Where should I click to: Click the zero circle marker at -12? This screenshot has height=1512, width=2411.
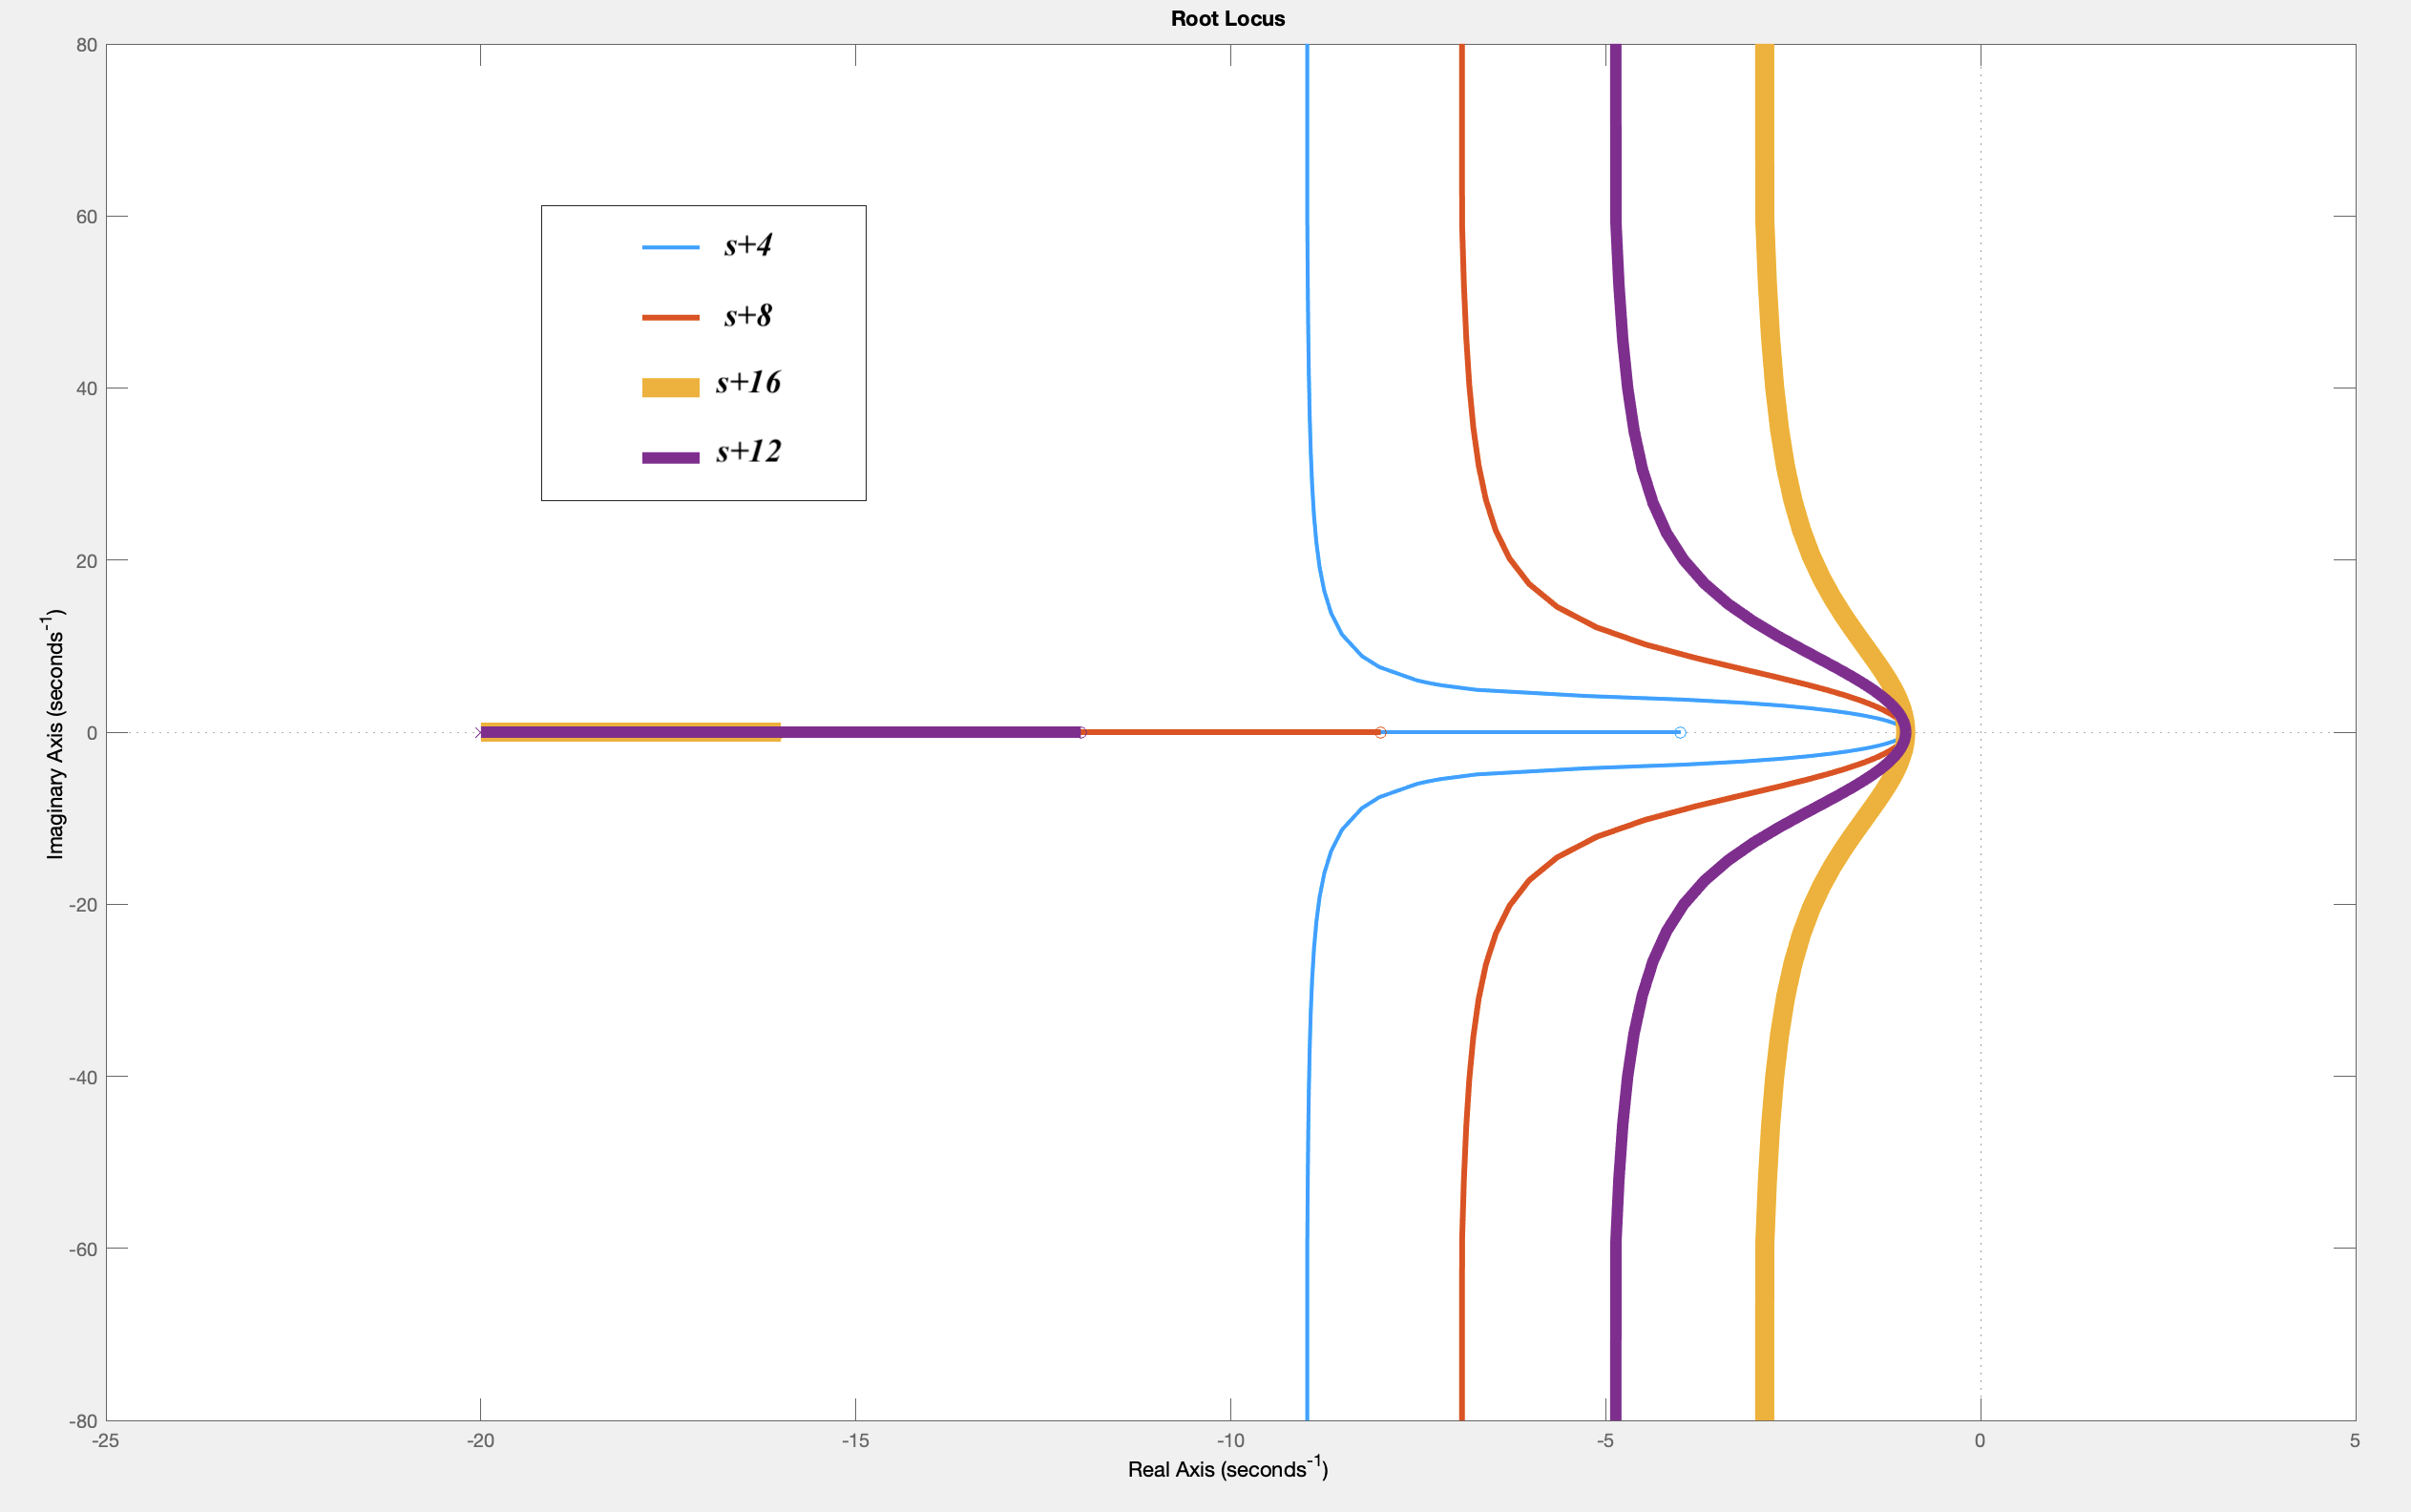[1081, 733]
